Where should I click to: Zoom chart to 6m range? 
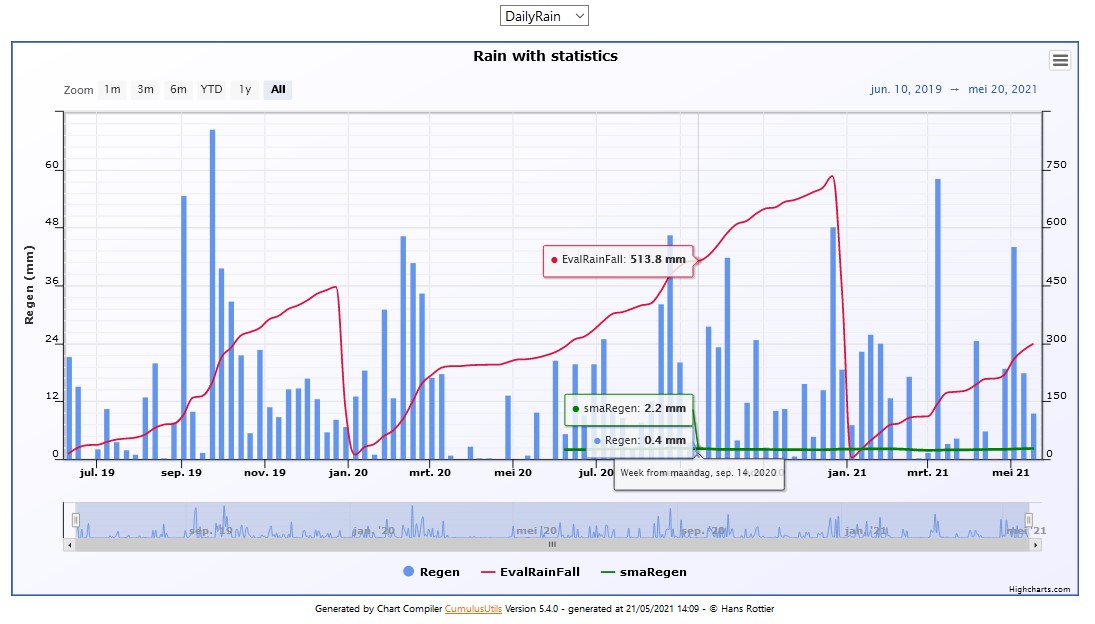[178, 90]
